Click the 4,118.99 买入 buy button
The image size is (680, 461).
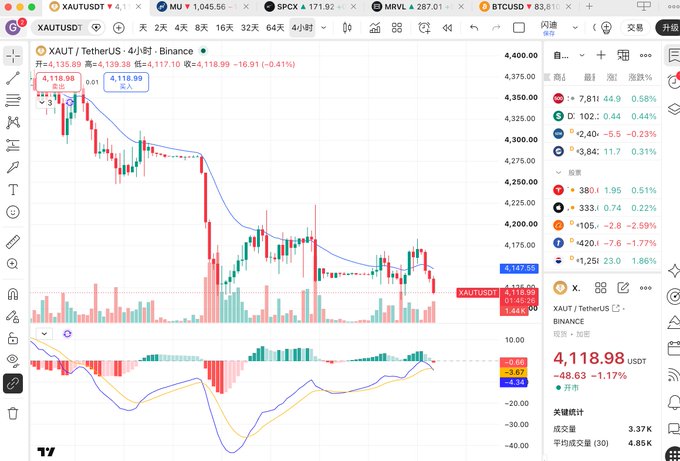tap(126, 82)
